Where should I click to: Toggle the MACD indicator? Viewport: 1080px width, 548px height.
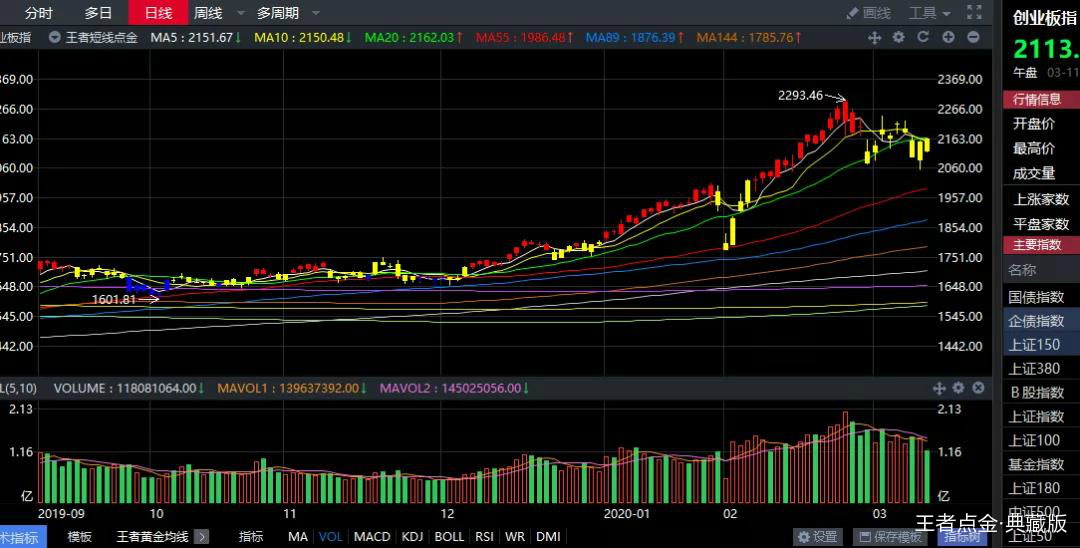tap(372, 537)
